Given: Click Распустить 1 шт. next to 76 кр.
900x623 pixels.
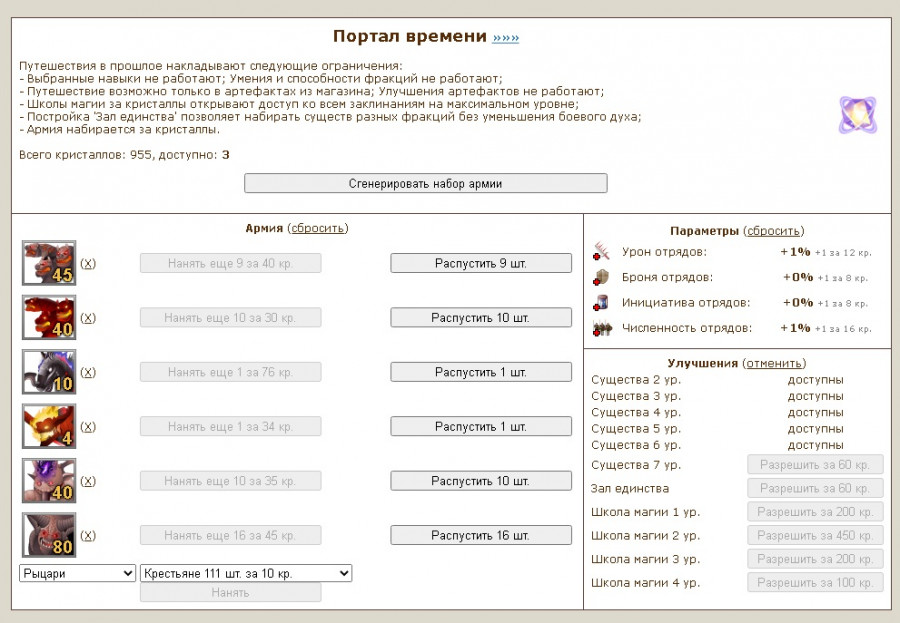Looking at the screenshot, I should pyautogui.click(x=481, y=372).
